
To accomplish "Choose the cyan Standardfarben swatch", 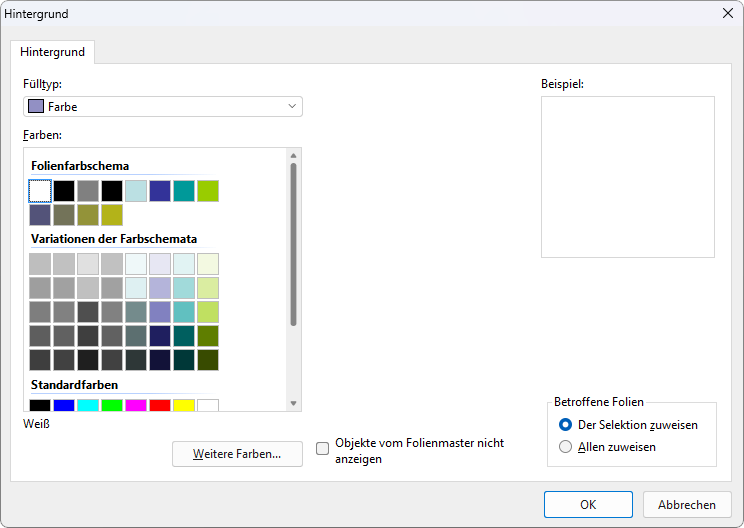I will tap(88, 405).
